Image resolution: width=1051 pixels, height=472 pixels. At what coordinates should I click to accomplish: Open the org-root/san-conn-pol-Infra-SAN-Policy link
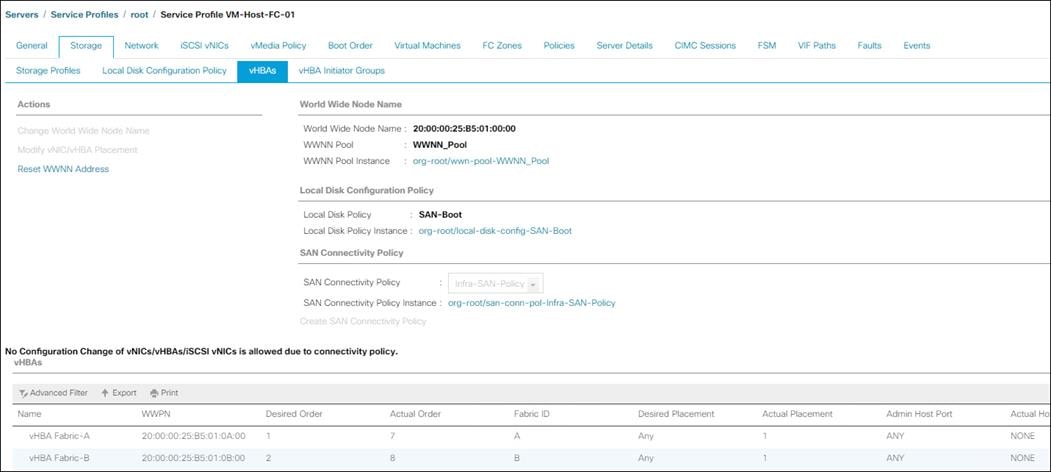(x=532, y=303)
